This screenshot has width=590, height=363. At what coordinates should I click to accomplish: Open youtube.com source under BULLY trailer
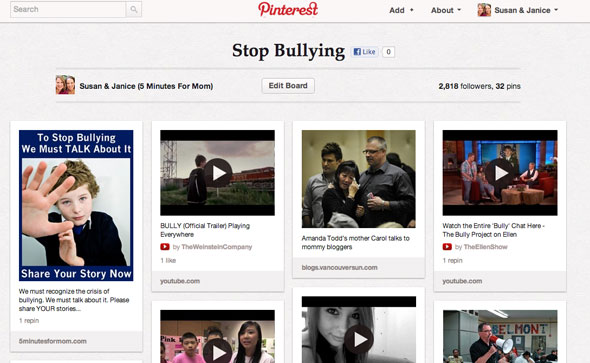click(180, 281)
